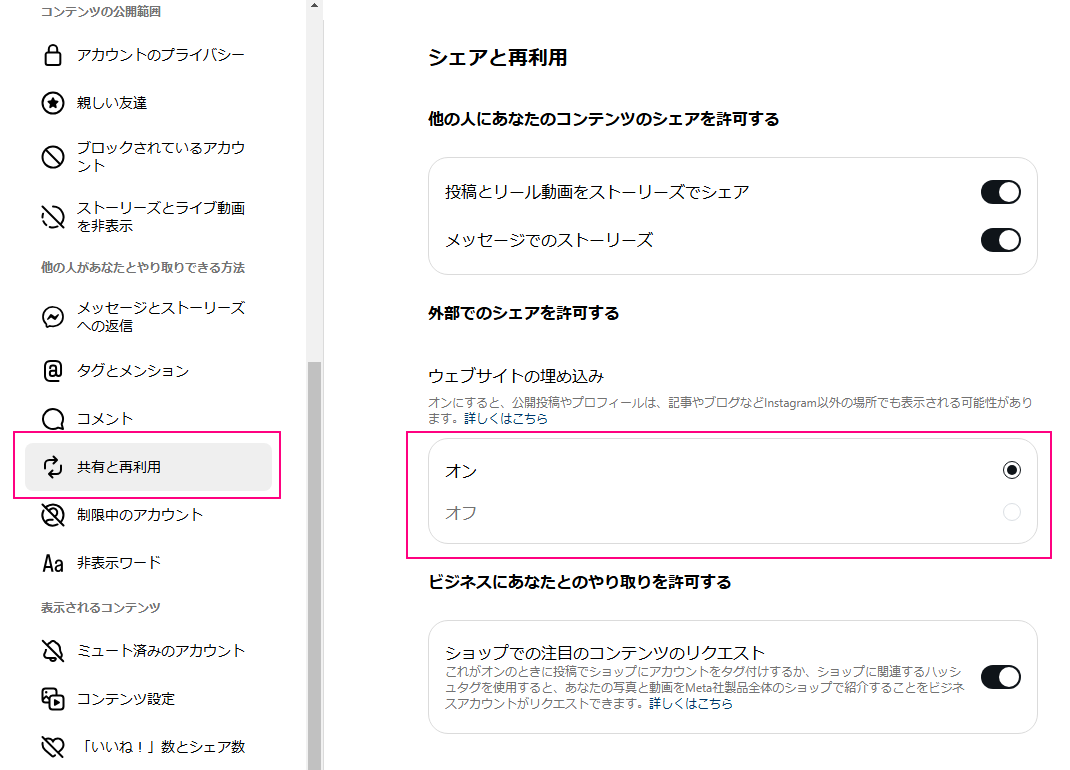Click the messenger icon for メッセージとストーリーズへの返信
This screenshot has height=770, width=1070.
53,317
